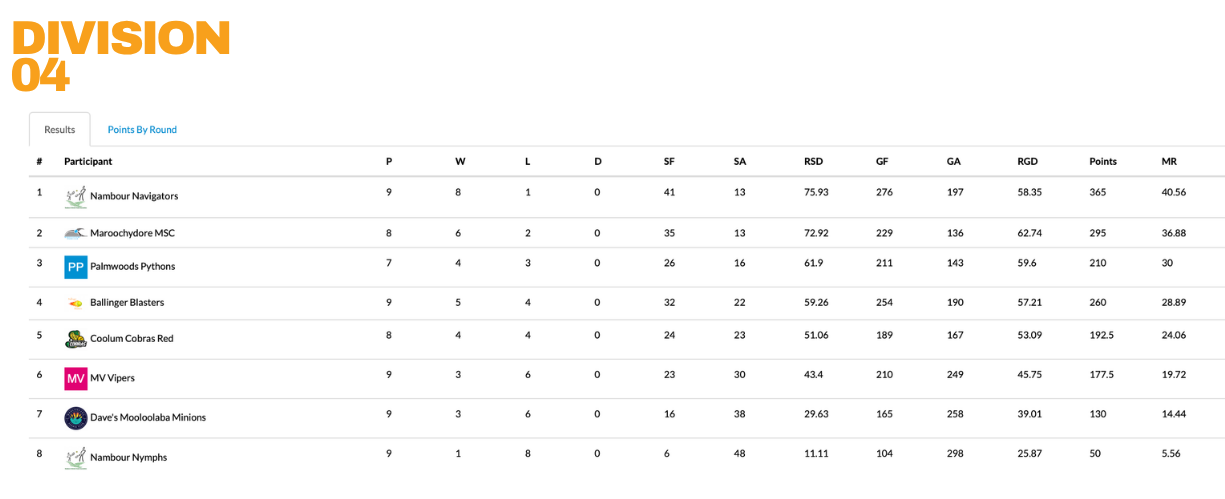Switch to the Points By Round tab
The image size is (1225, 499).
[x=142, y=130]
